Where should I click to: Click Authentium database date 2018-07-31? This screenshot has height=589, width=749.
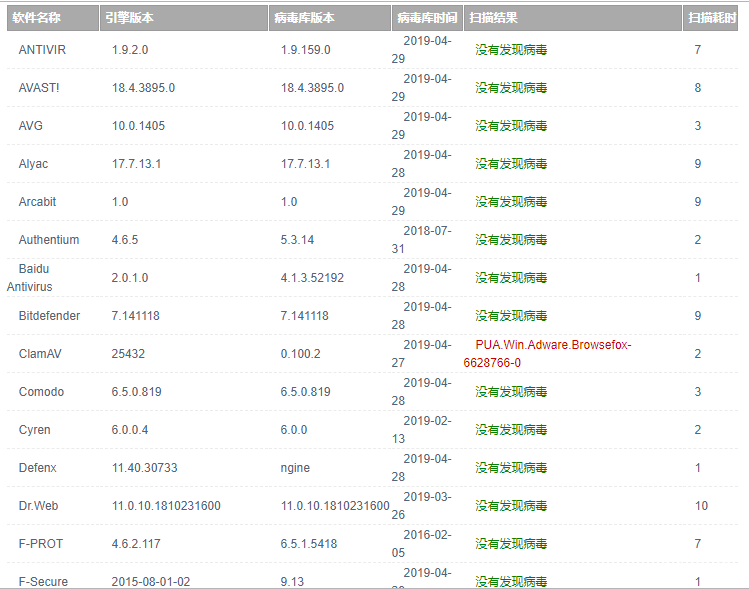421,240
